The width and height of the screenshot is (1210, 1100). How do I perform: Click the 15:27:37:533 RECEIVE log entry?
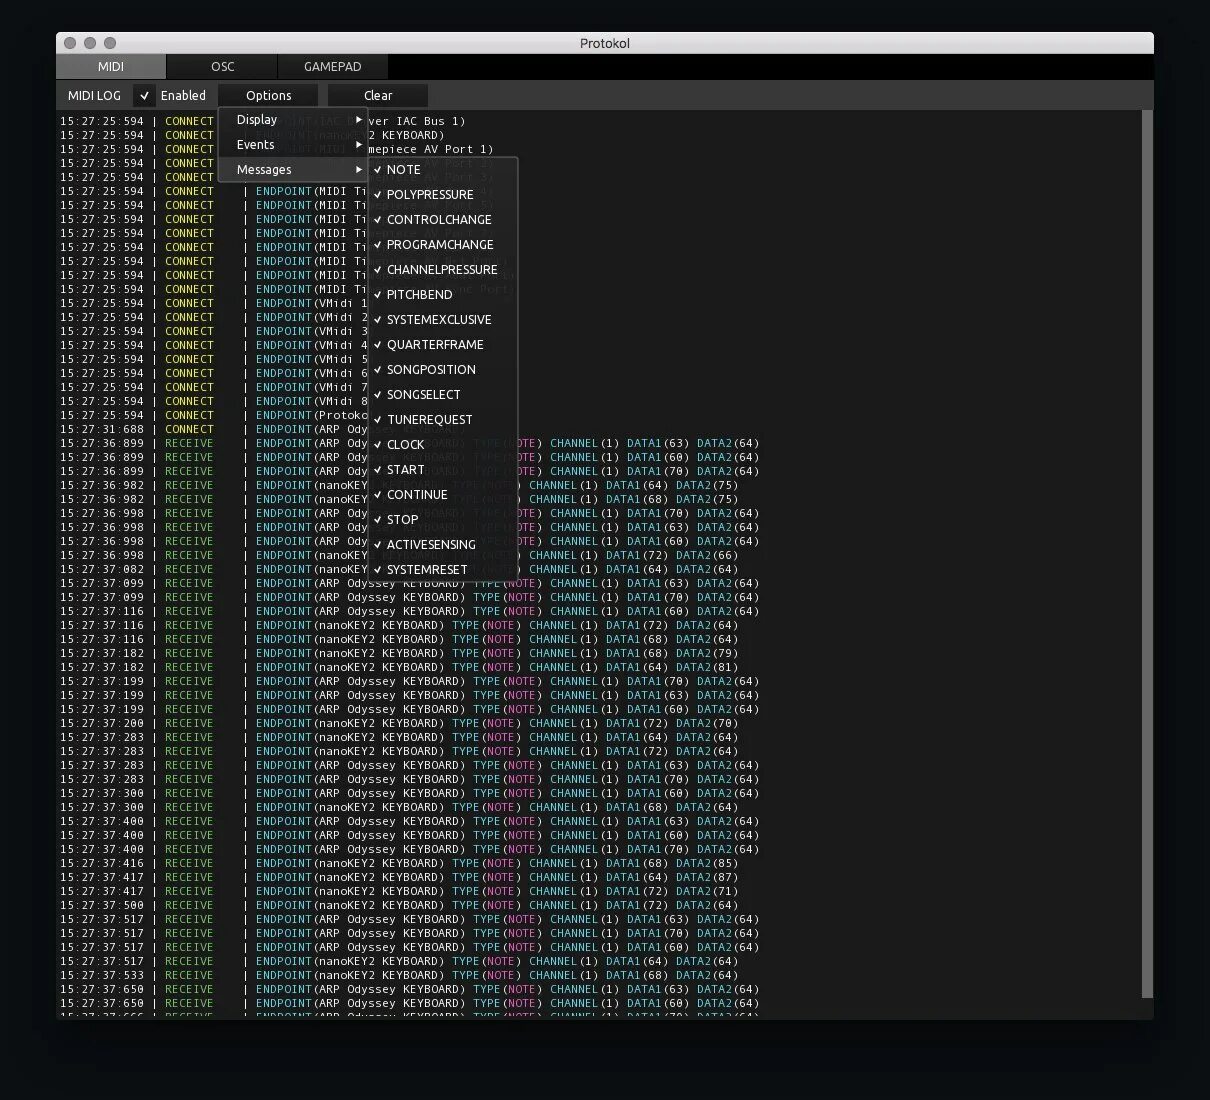pos(399,975)
